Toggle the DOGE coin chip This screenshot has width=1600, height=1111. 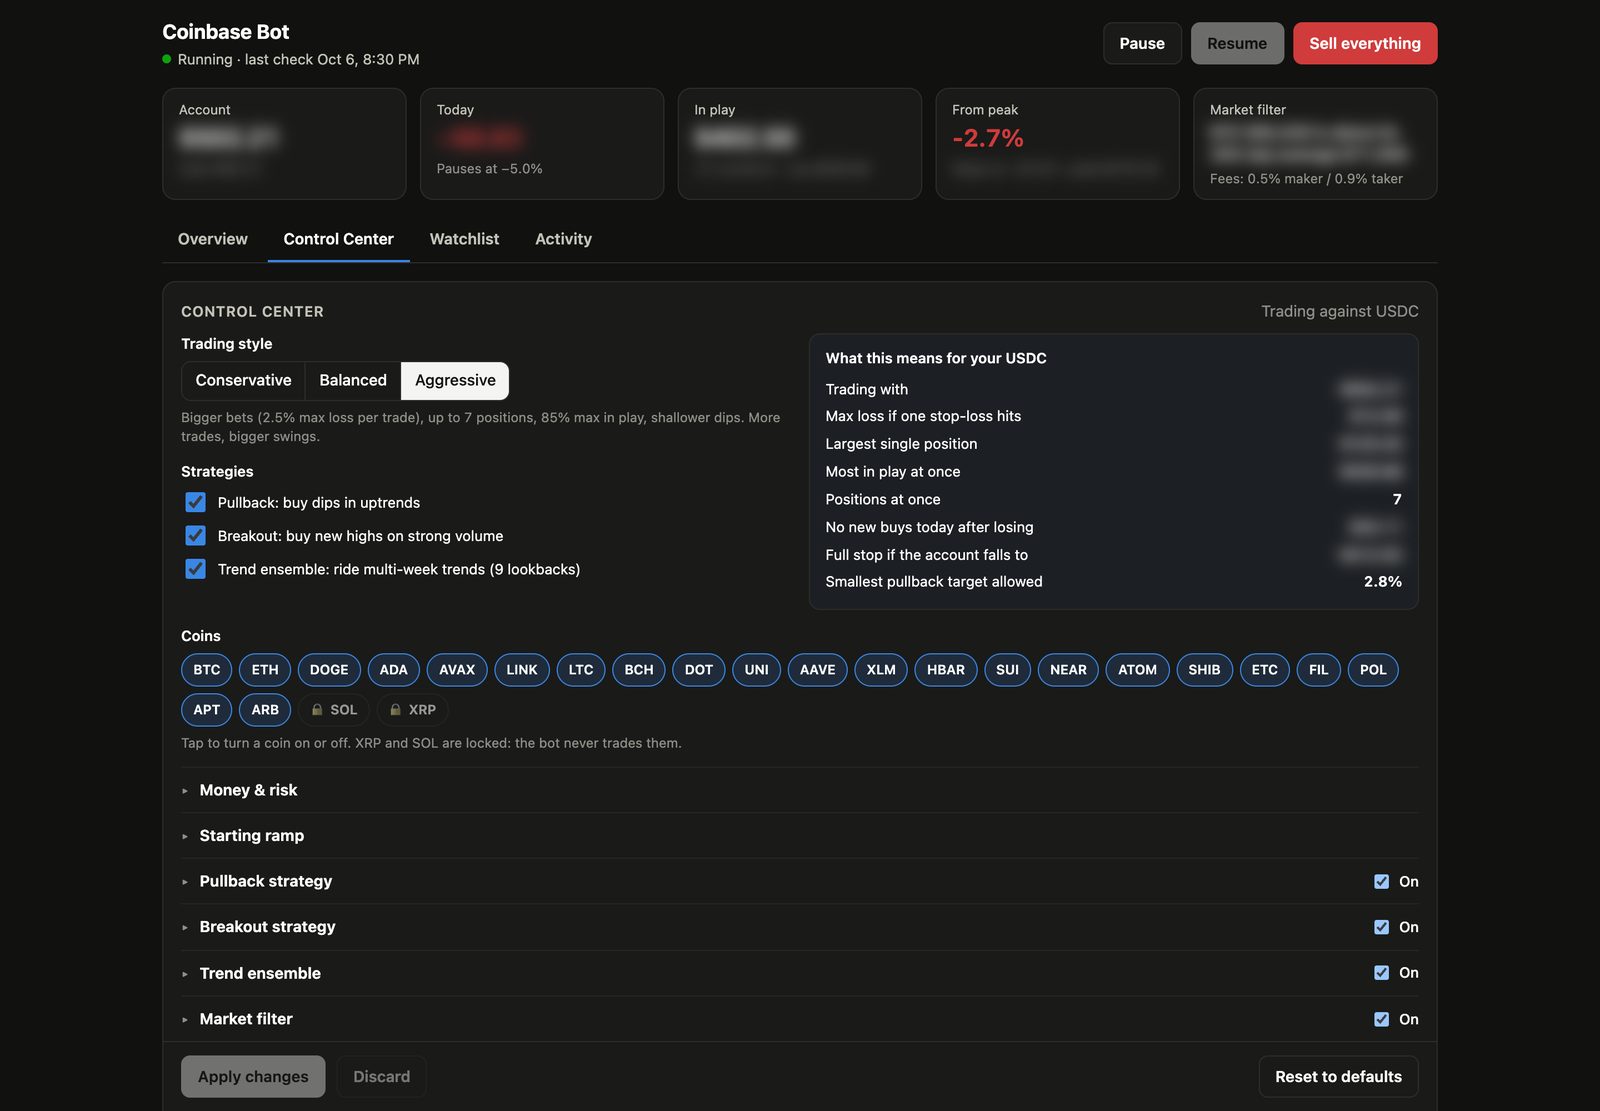click(x=329, y=670)
